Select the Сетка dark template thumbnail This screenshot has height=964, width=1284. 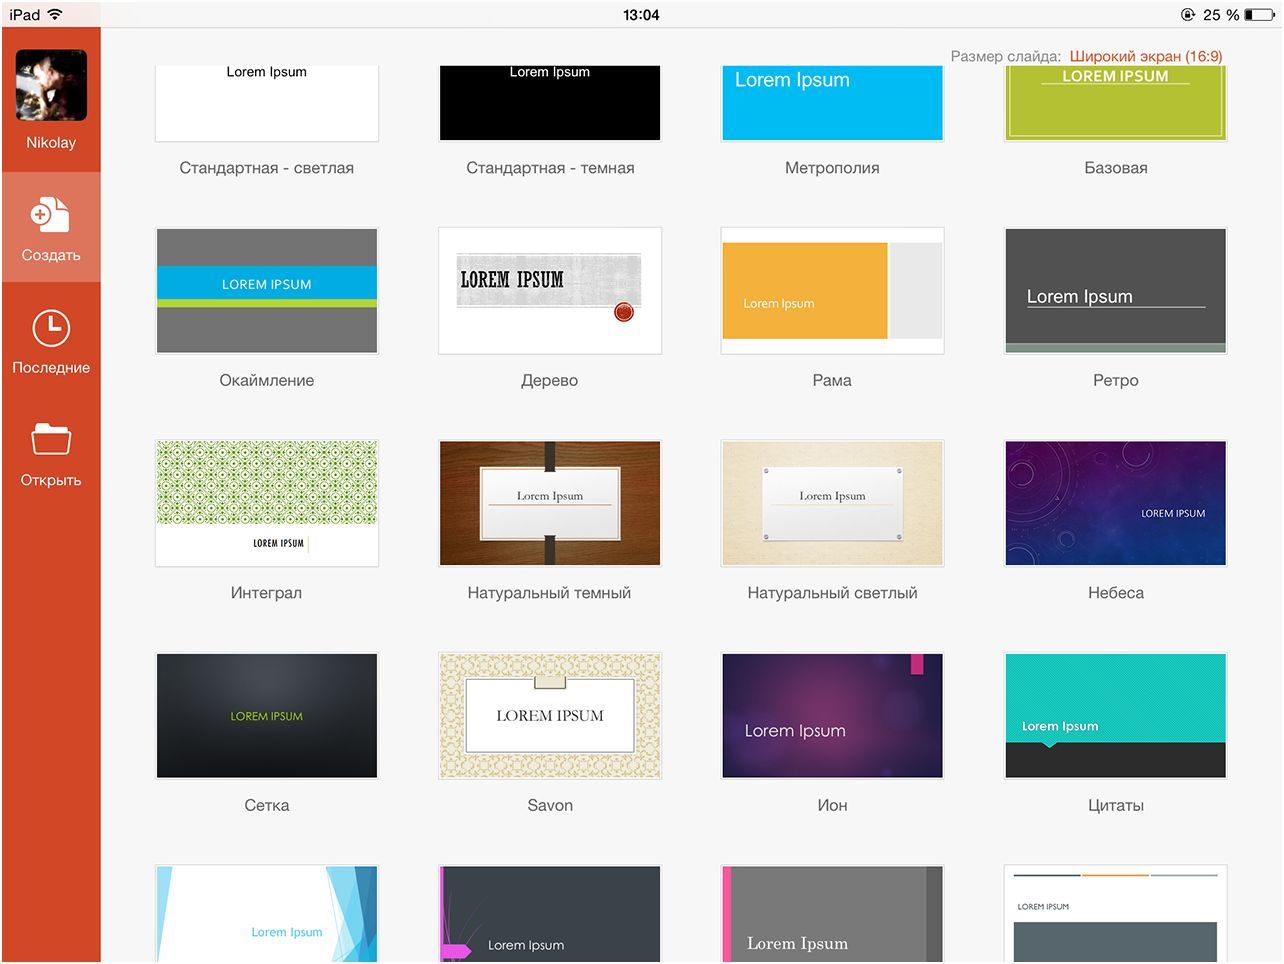[267, 716]
